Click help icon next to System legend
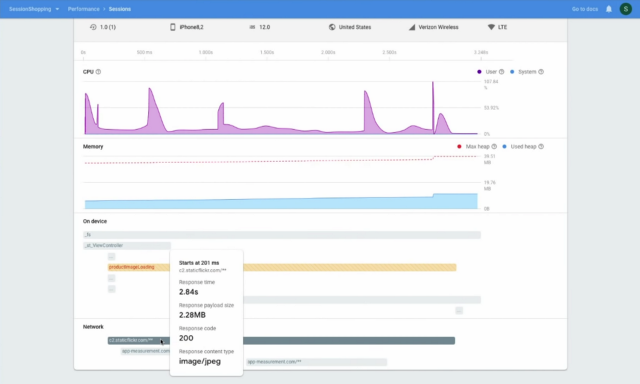This screenshot has height=384, width=640. pos(541,72)
